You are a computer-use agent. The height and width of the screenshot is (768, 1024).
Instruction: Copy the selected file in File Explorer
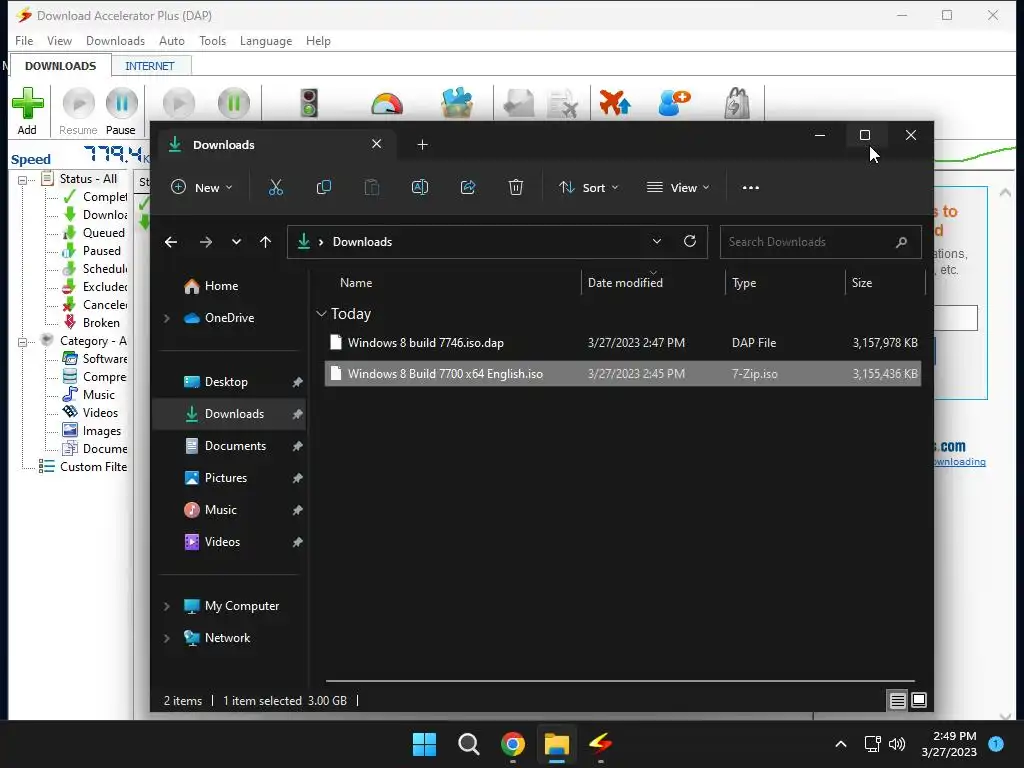click(x=324, y=187)
